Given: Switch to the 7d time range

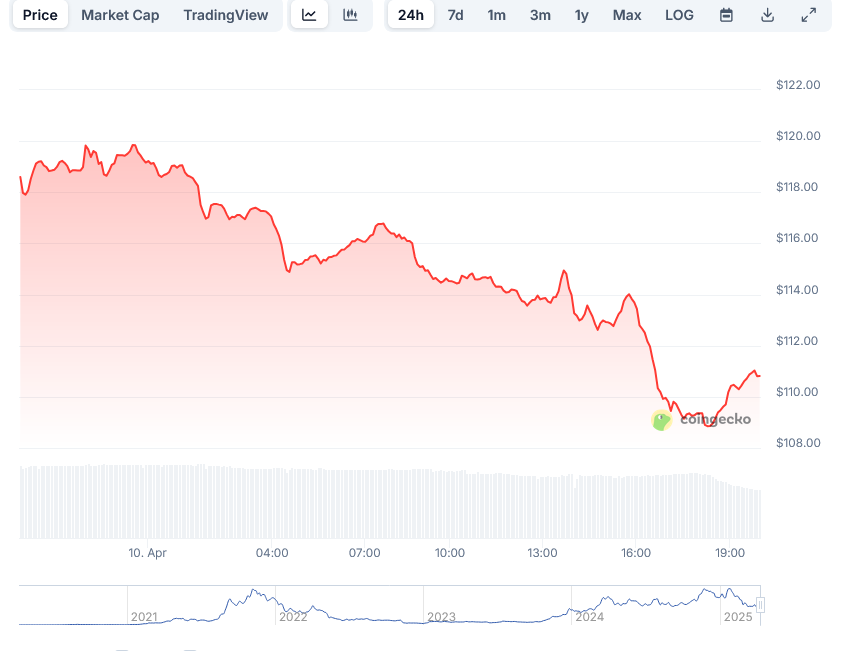Looking at the screenshot, I should tap(455, 15).
